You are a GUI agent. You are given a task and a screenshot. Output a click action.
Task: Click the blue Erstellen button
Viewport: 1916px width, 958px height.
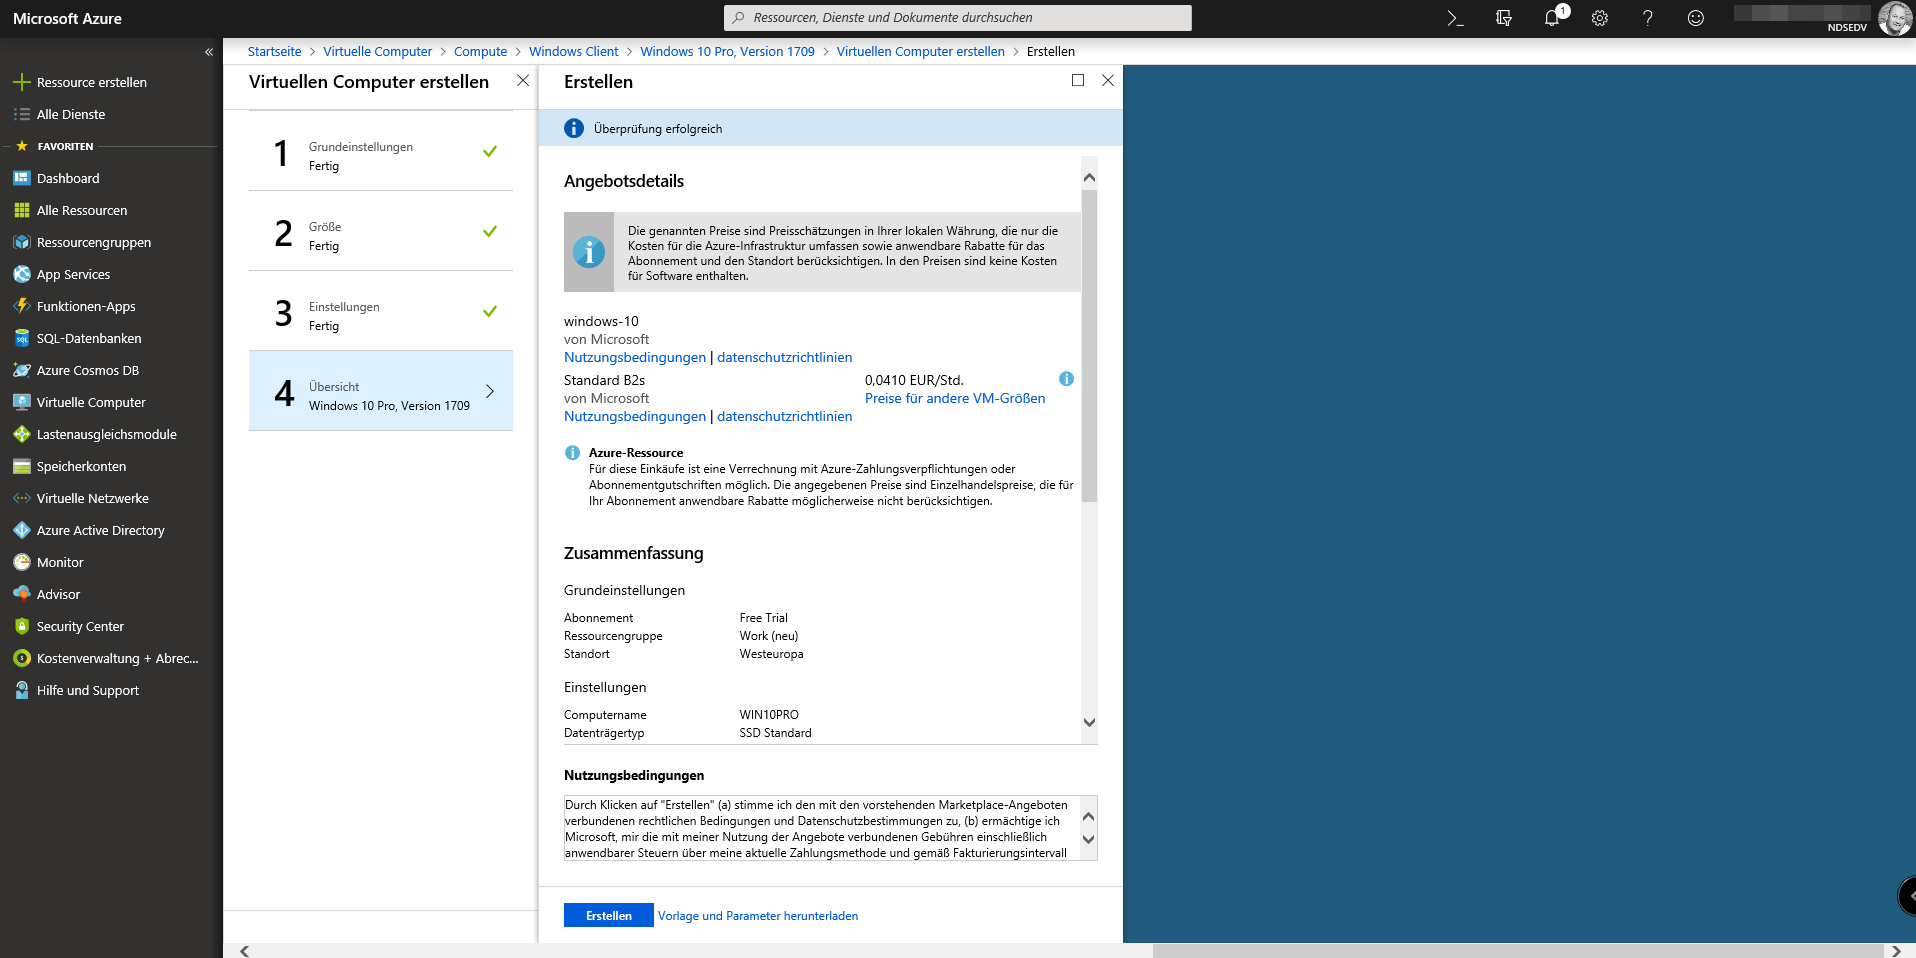tap(608, 915)
